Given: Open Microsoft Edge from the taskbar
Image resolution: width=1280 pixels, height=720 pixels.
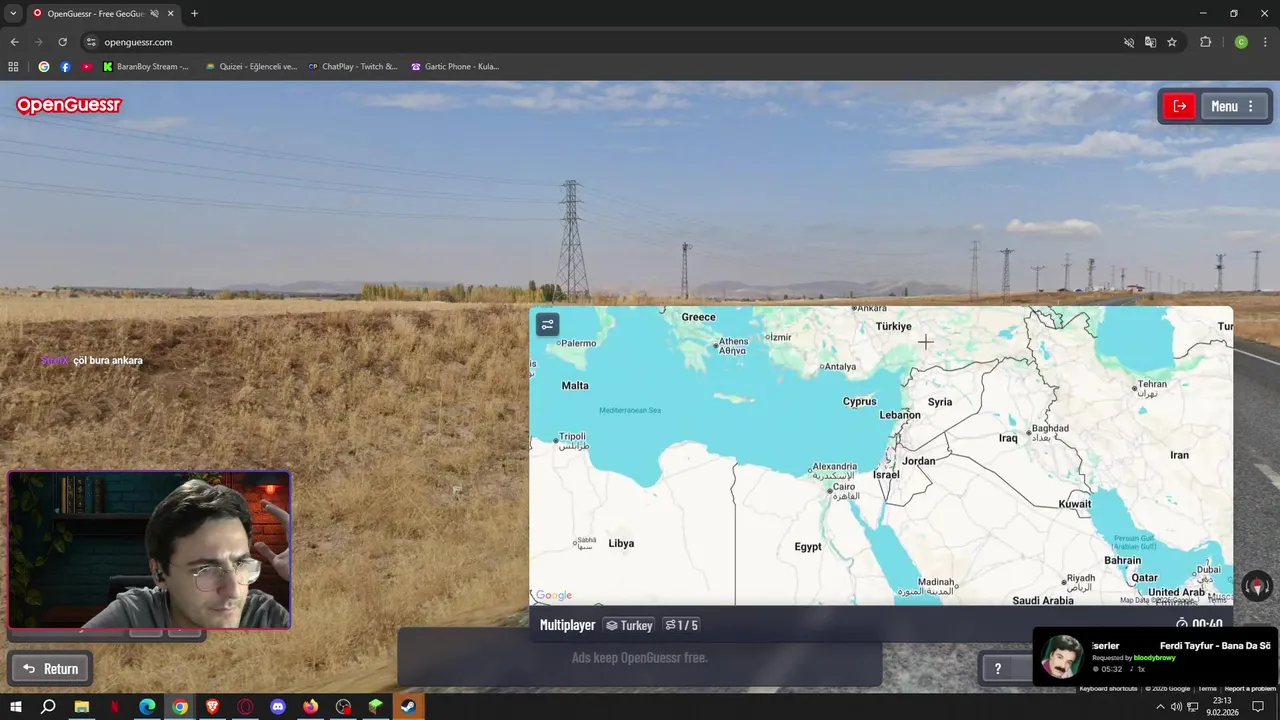Looking at the screenshot, I should pyautogui.click(x=147, y=707).
